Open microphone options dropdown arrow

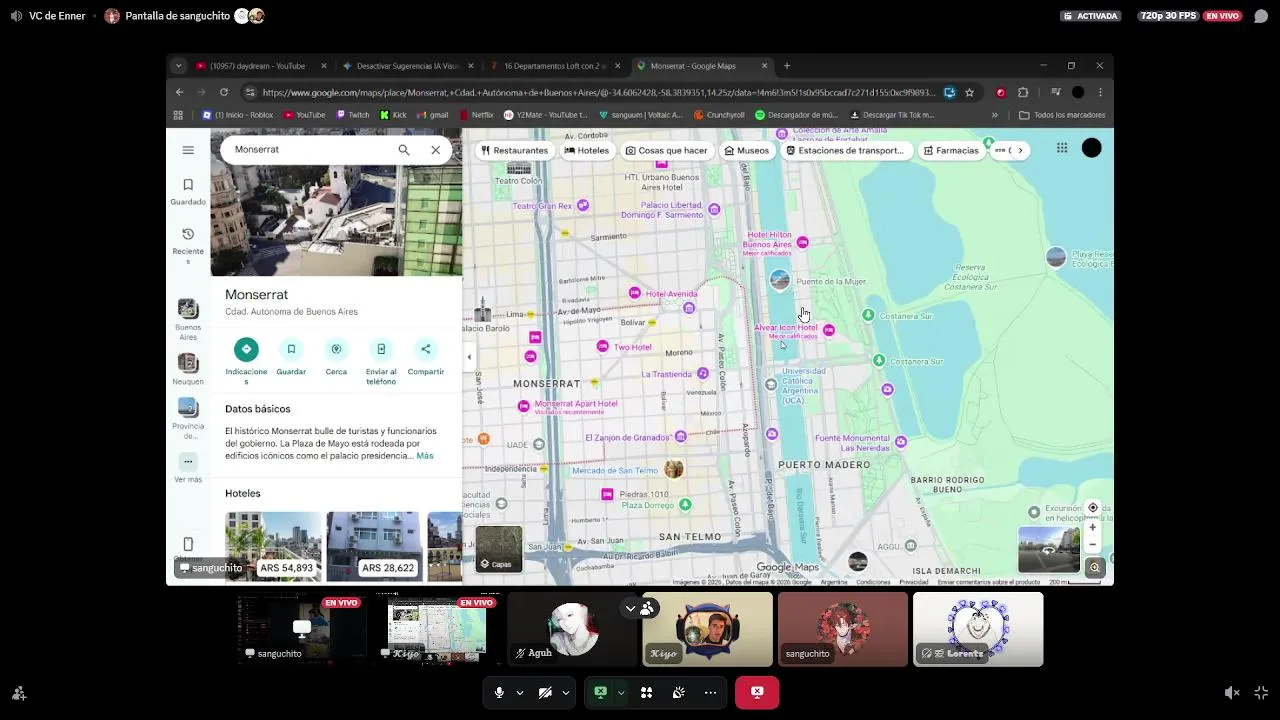pyautogui.click(x=519, y=692)
